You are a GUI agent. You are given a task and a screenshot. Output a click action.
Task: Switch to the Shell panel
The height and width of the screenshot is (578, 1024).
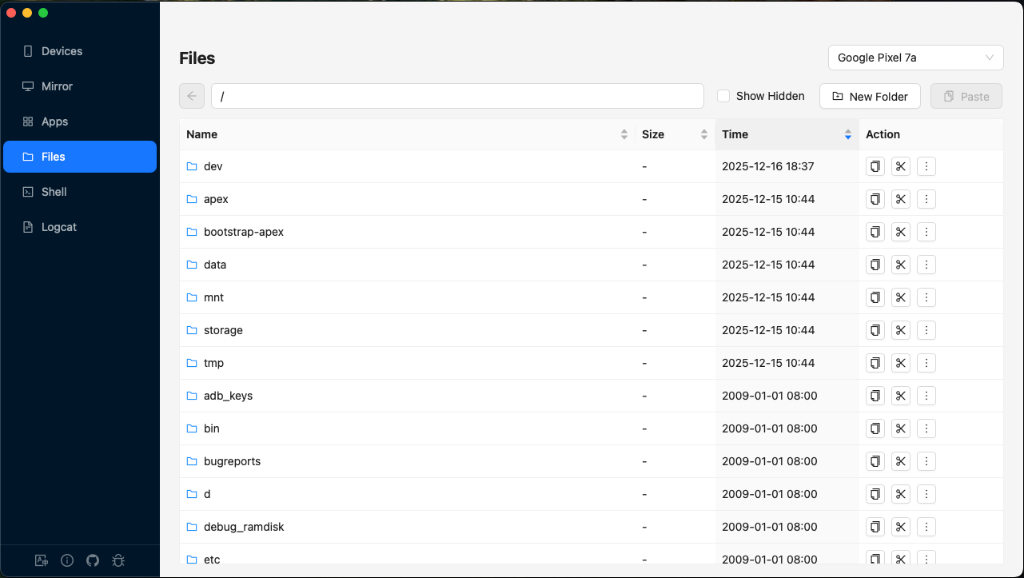click(80, 191)
